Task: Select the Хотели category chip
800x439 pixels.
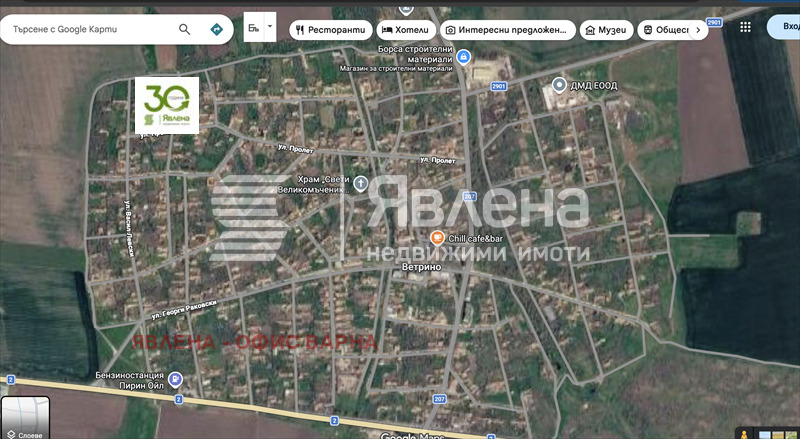Action: point(406,30)
